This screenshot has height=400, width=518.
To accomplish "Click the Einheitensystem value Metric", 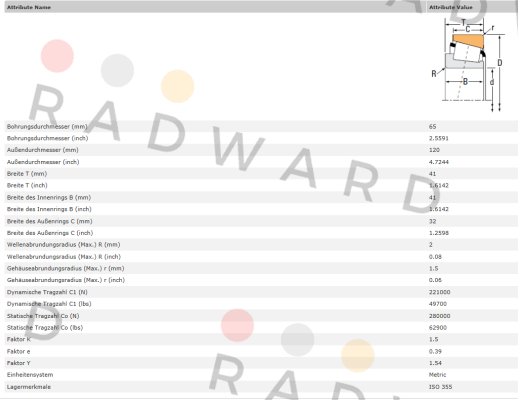I will point(437,375).
